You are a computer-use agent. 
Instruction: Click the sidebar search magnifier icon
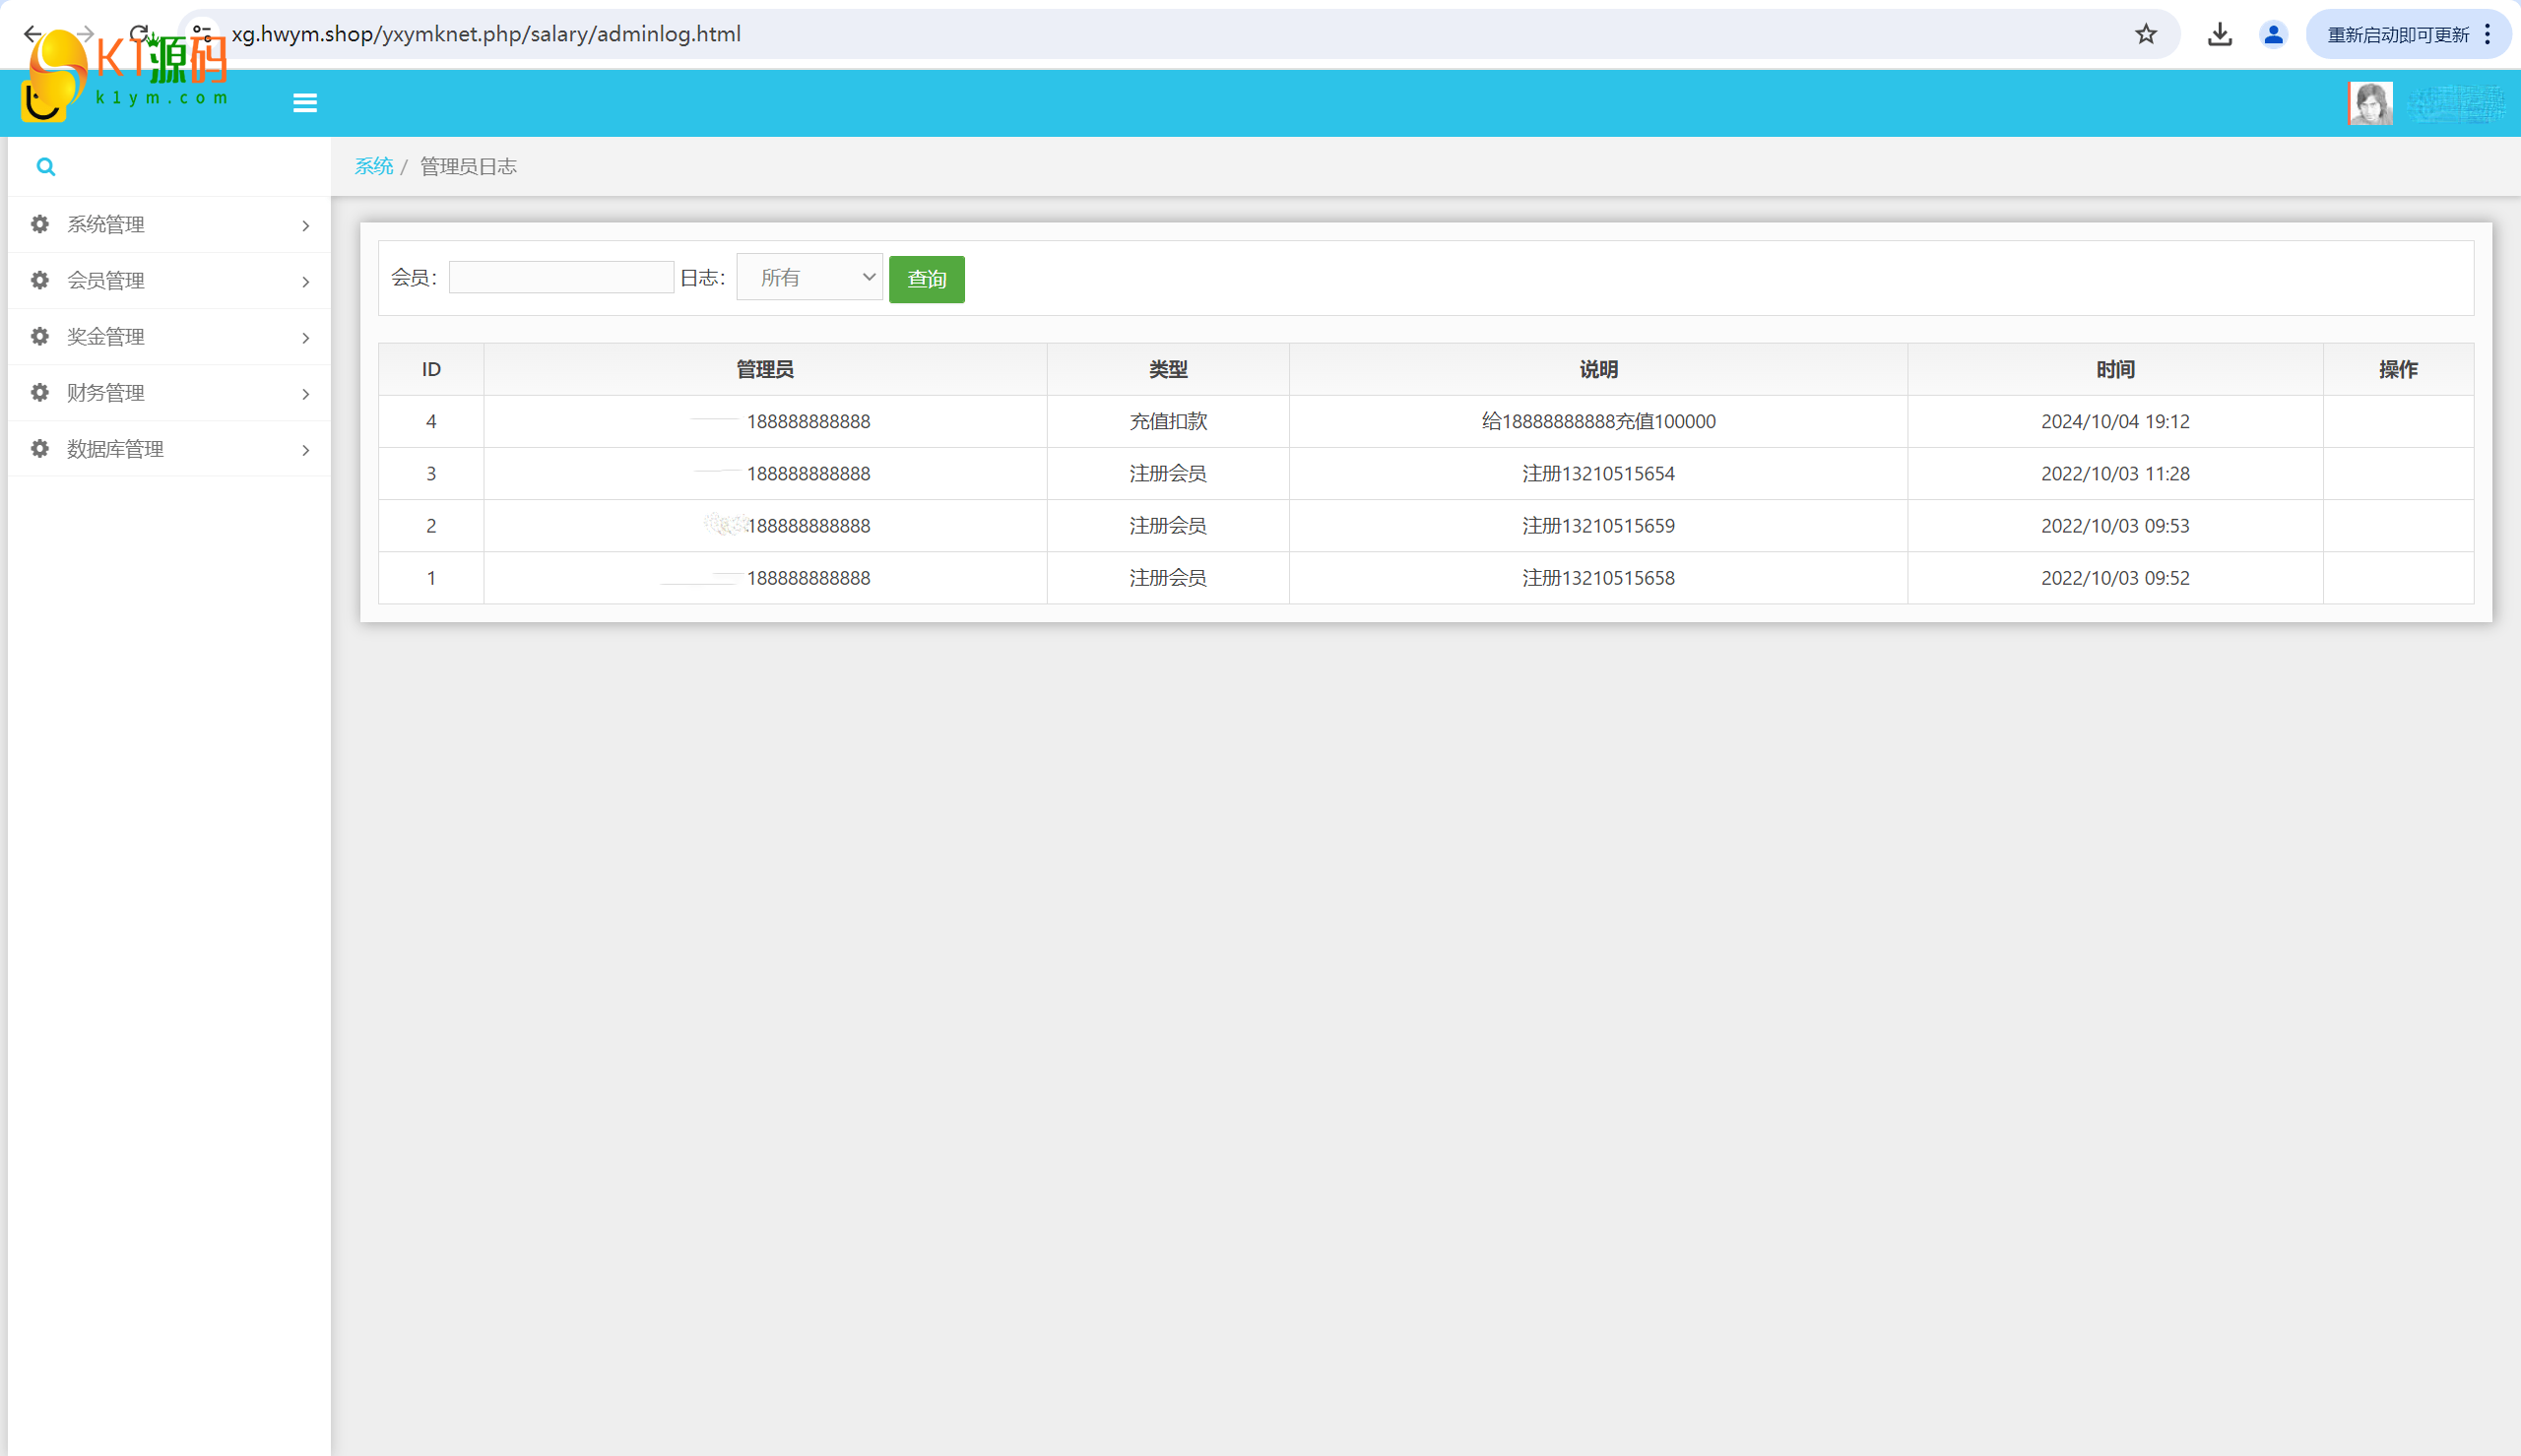(x=46, y=167)
